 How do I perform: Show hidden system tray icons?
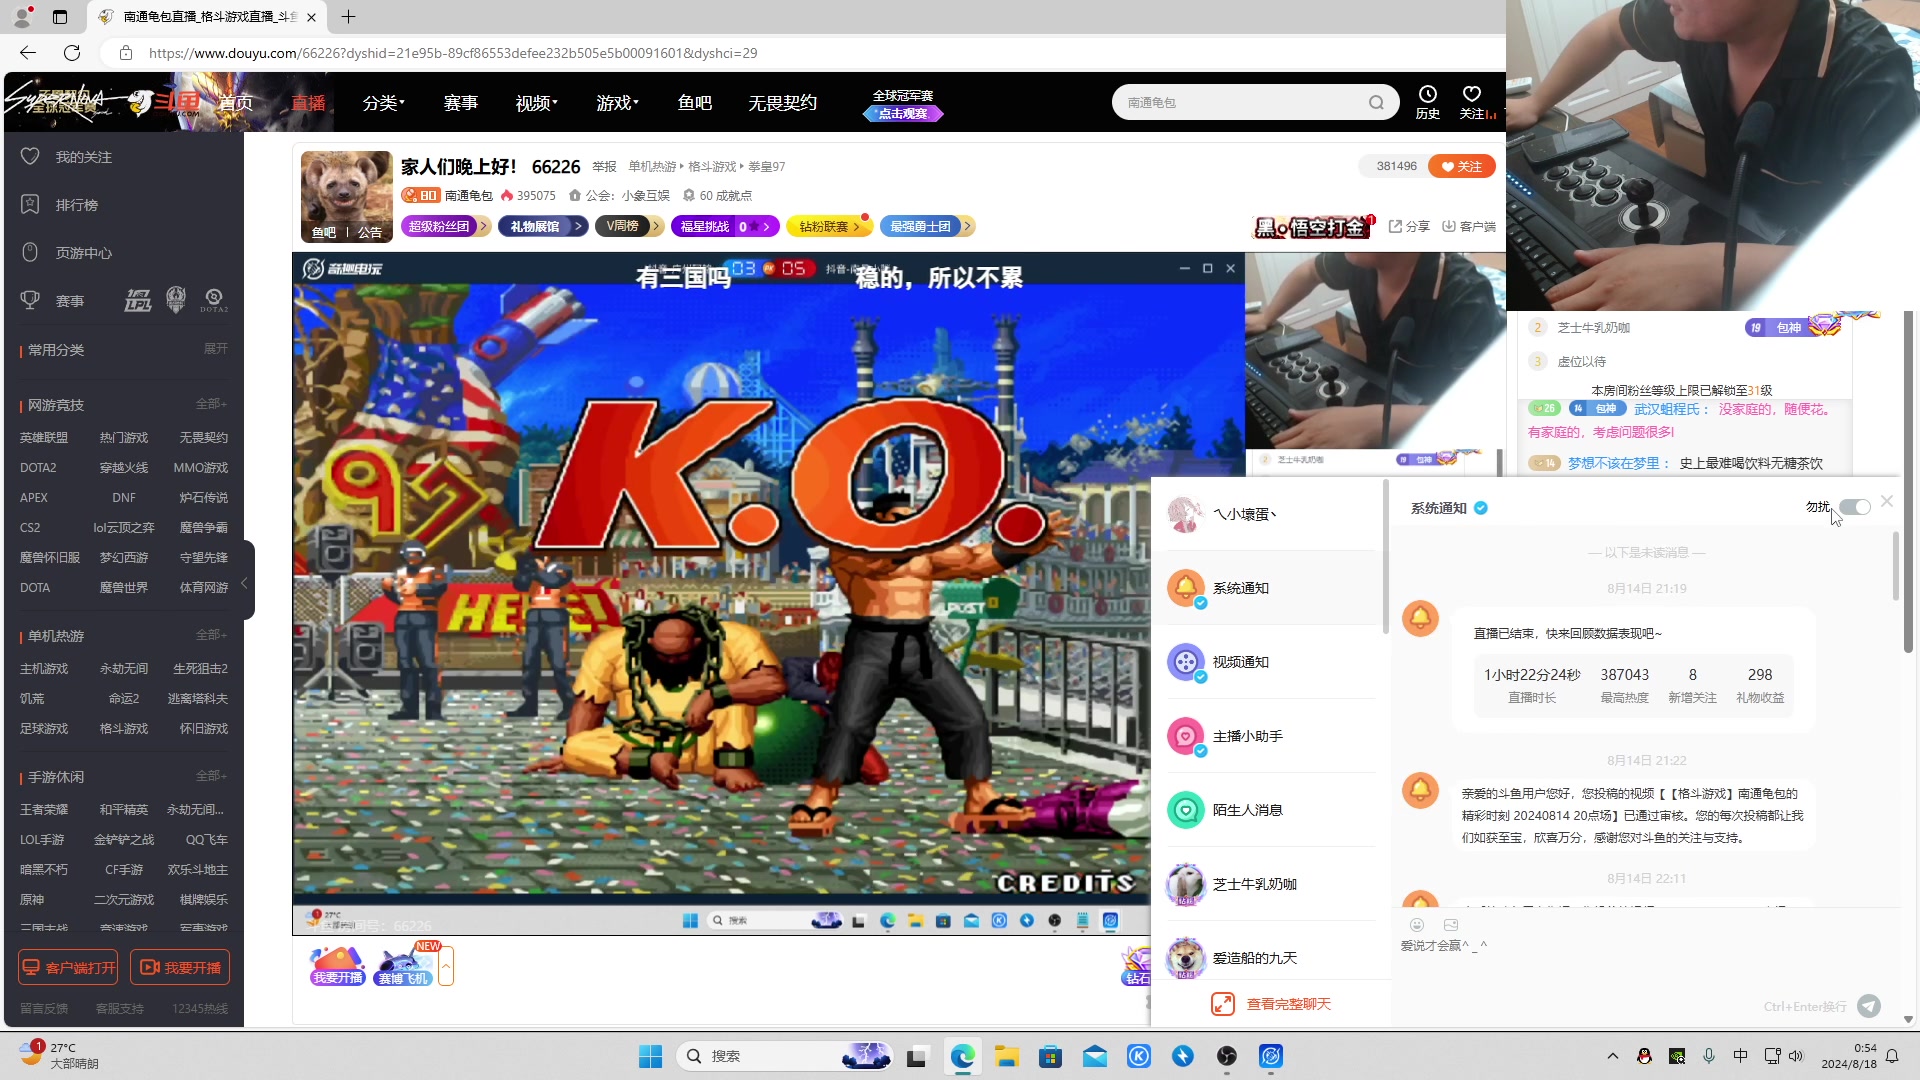coord(1612,1056)
